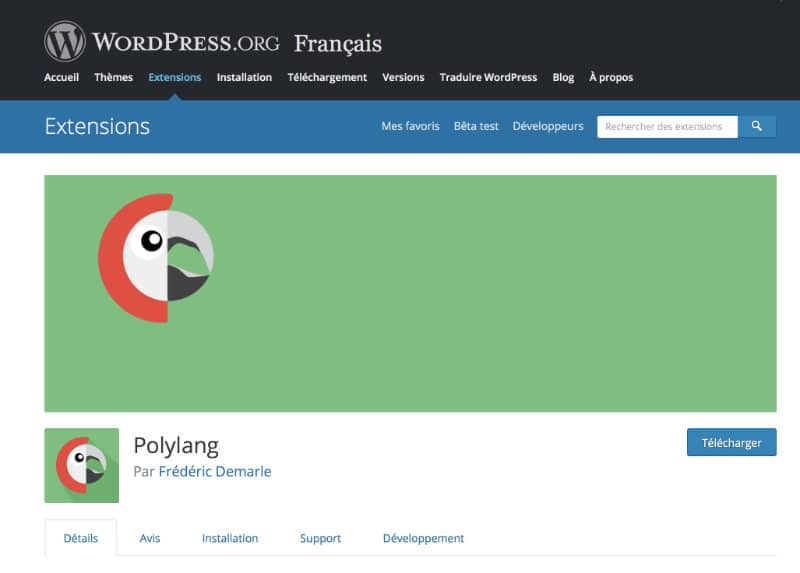Go to Installation in the top navigation
Screen dimensions: 800x573
pos(244,78)
